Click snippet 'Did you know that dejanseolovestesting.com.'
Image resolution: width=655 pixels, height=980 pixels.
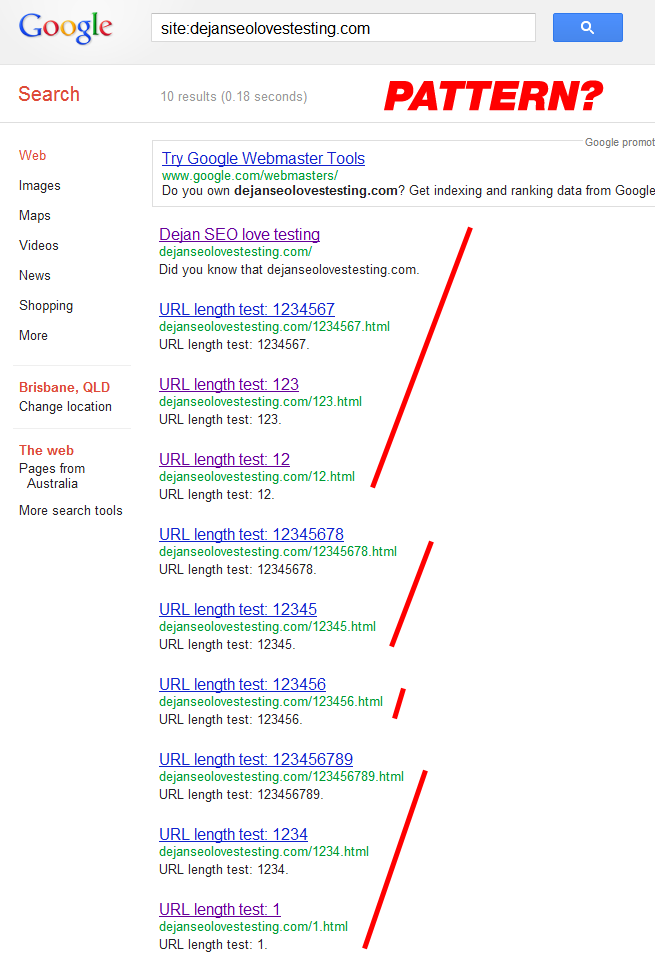pyautogui.click(x=289, y=270)
